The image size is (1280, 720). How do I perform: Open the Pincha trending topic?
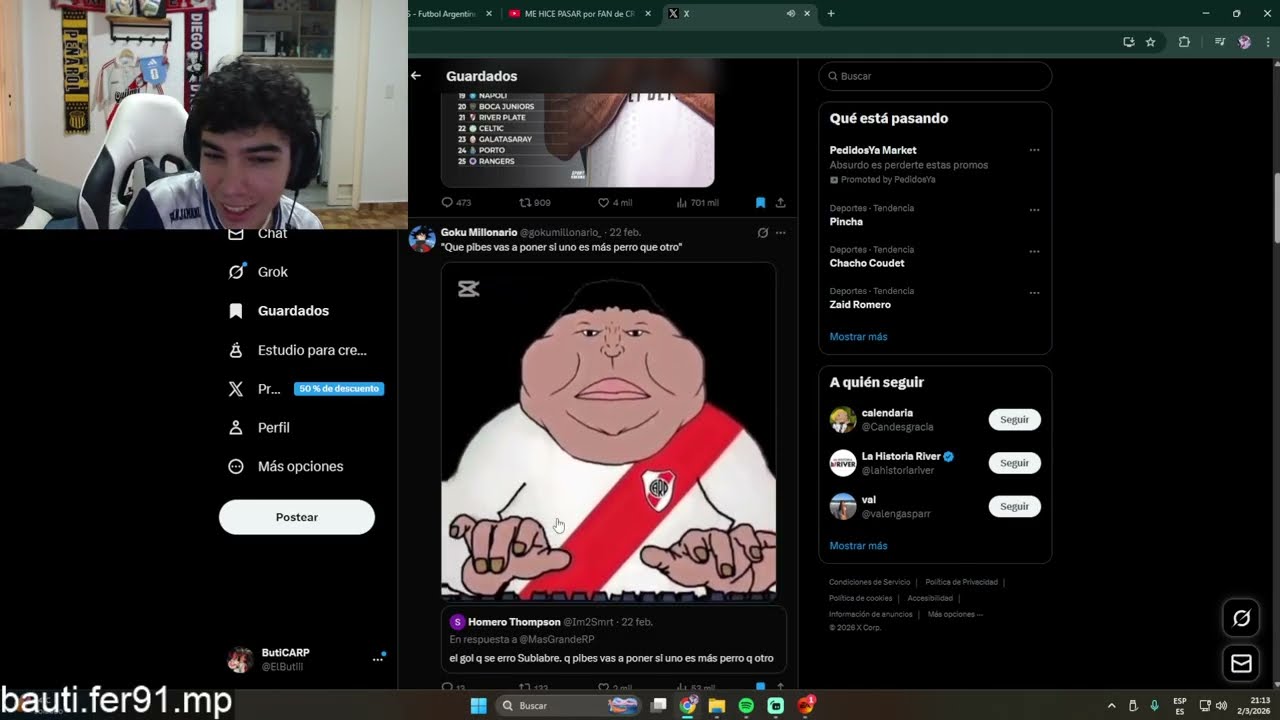(846, 222)
